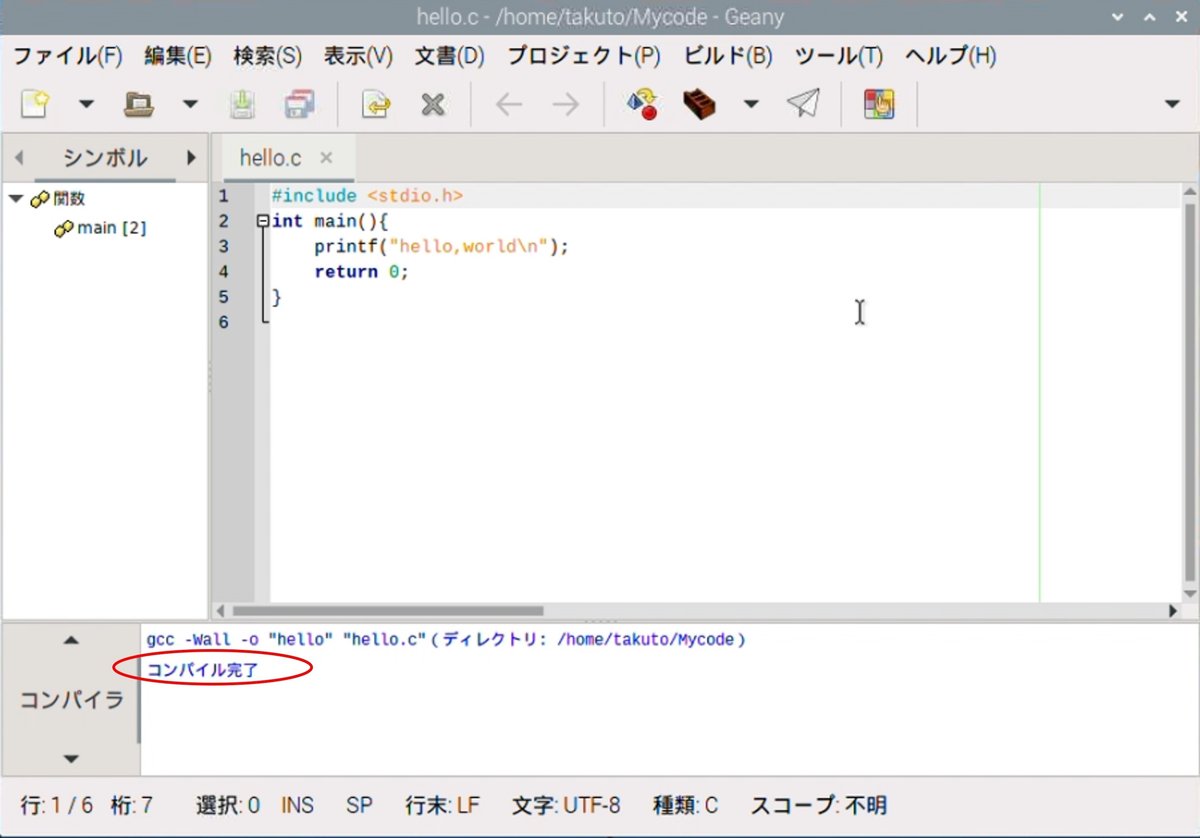Viewport: 1200px width, 838px height.
Task: Click the 行末: LF status entry
Action: 442,805
